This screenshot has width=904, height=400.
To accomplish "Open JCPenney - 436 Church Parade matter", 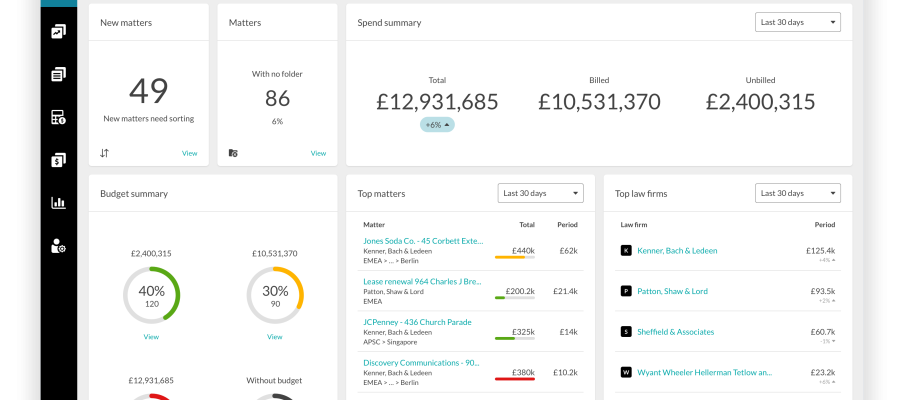I will pos(417,322).
